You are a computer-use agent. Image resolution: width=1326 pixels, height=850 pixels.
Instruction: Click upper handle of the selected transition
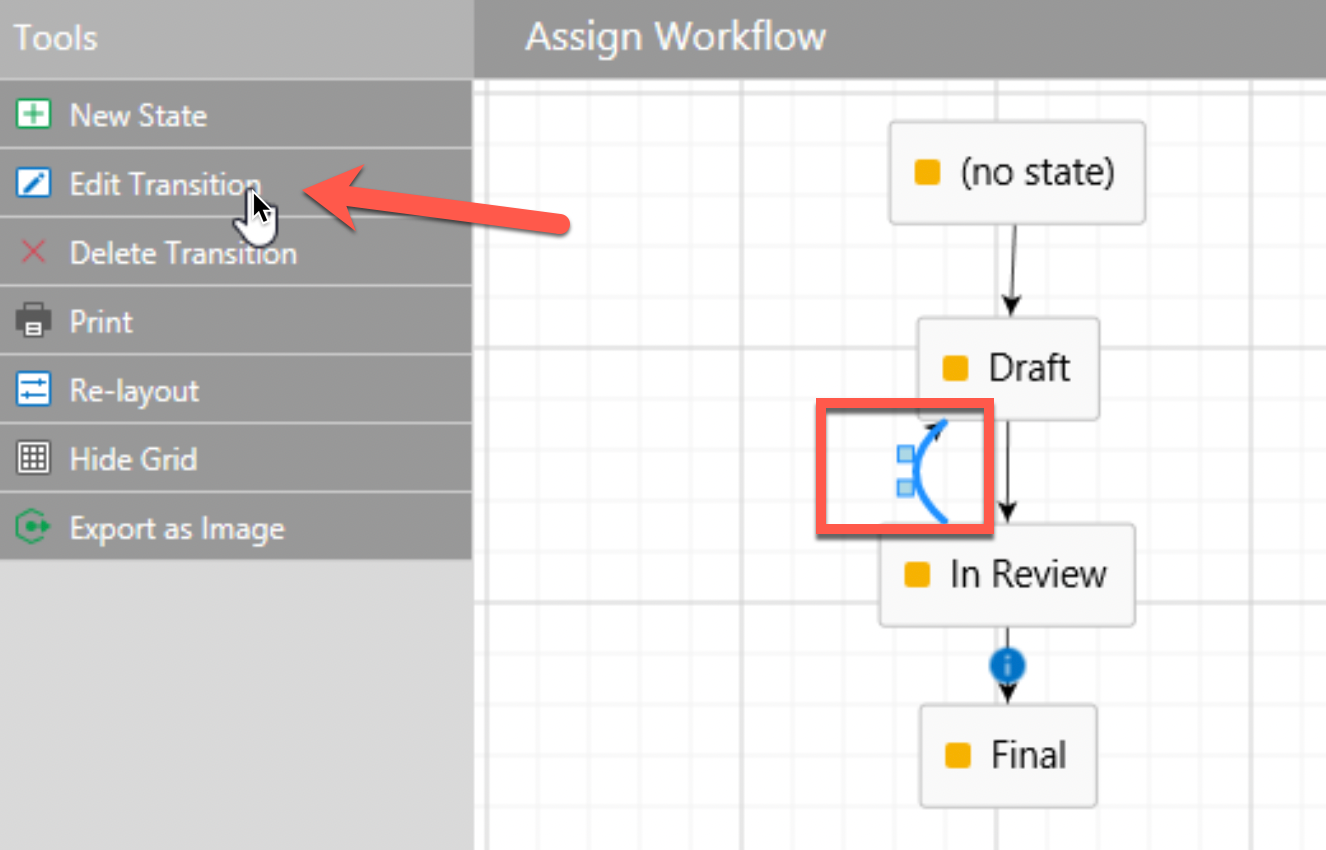tap(905, 455)
